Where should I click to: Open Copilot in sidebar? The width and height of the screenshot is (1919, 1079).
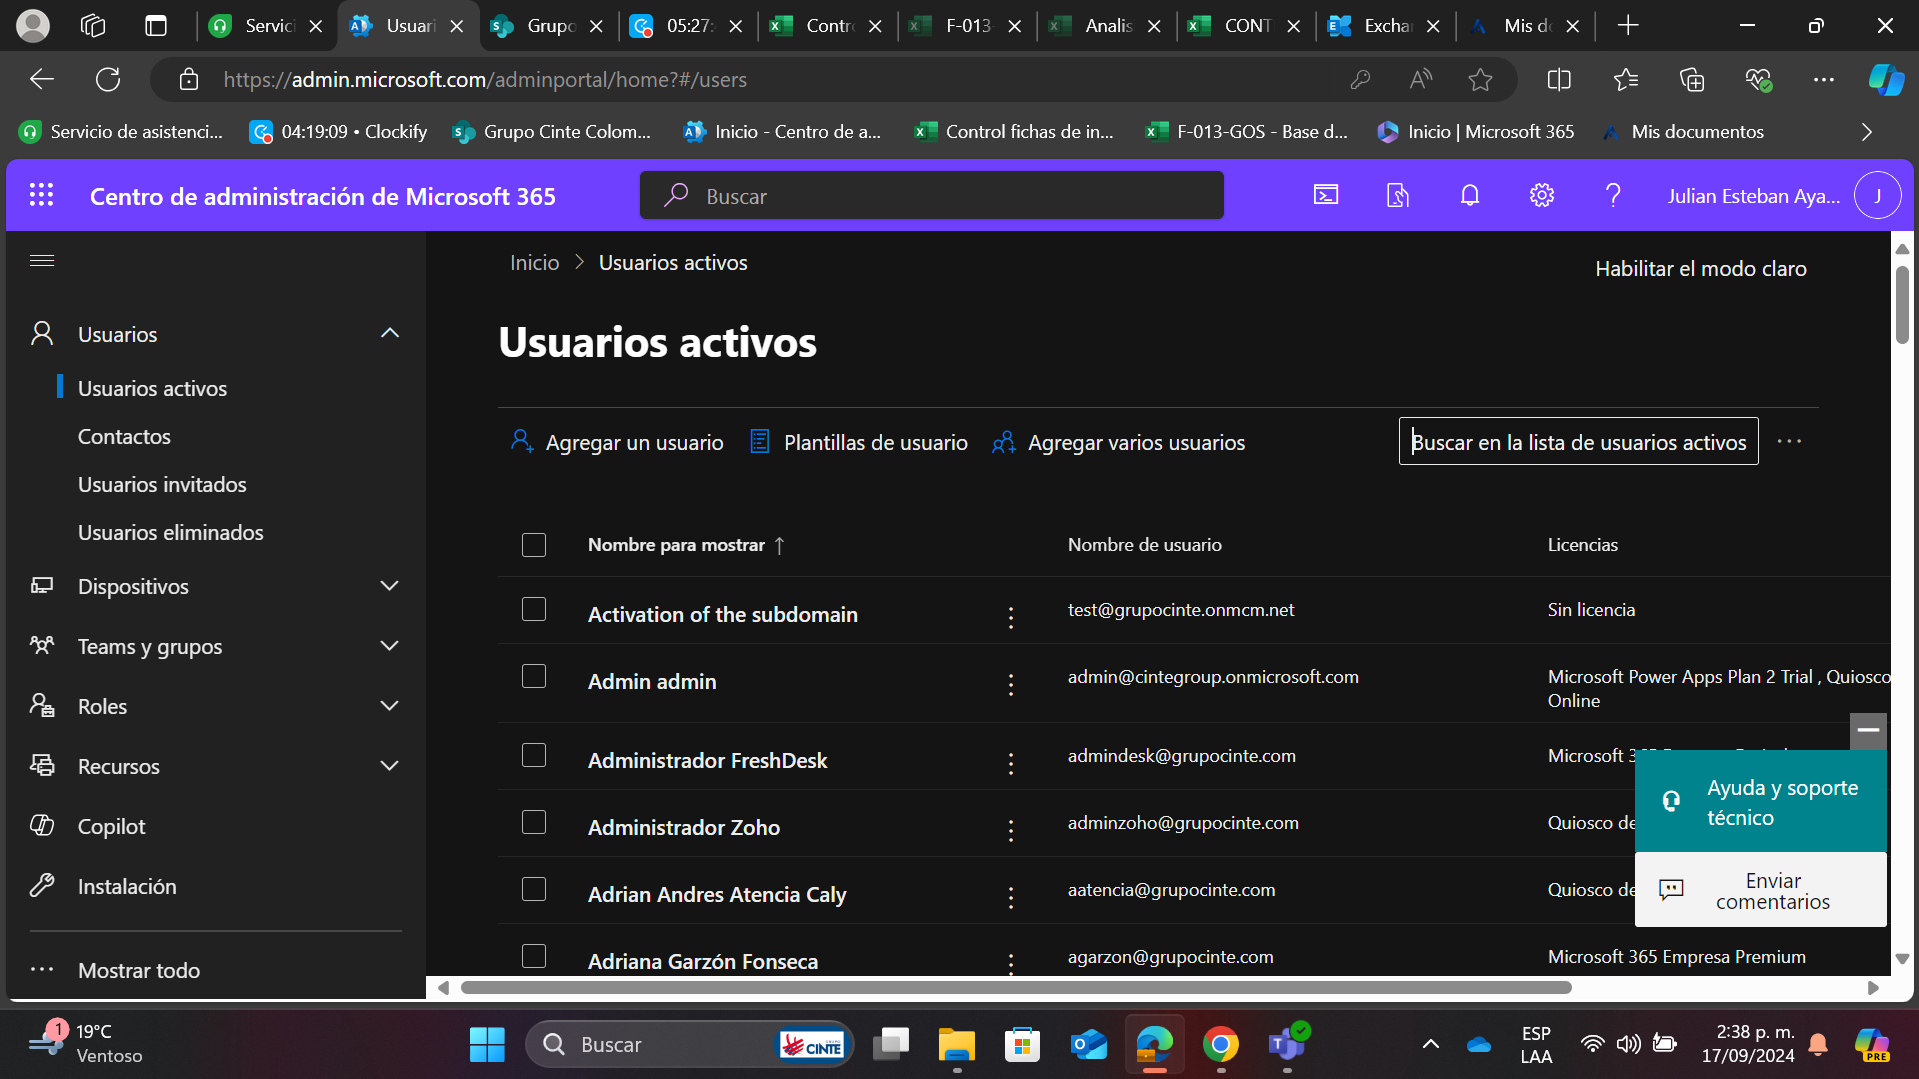coord(111,826)
